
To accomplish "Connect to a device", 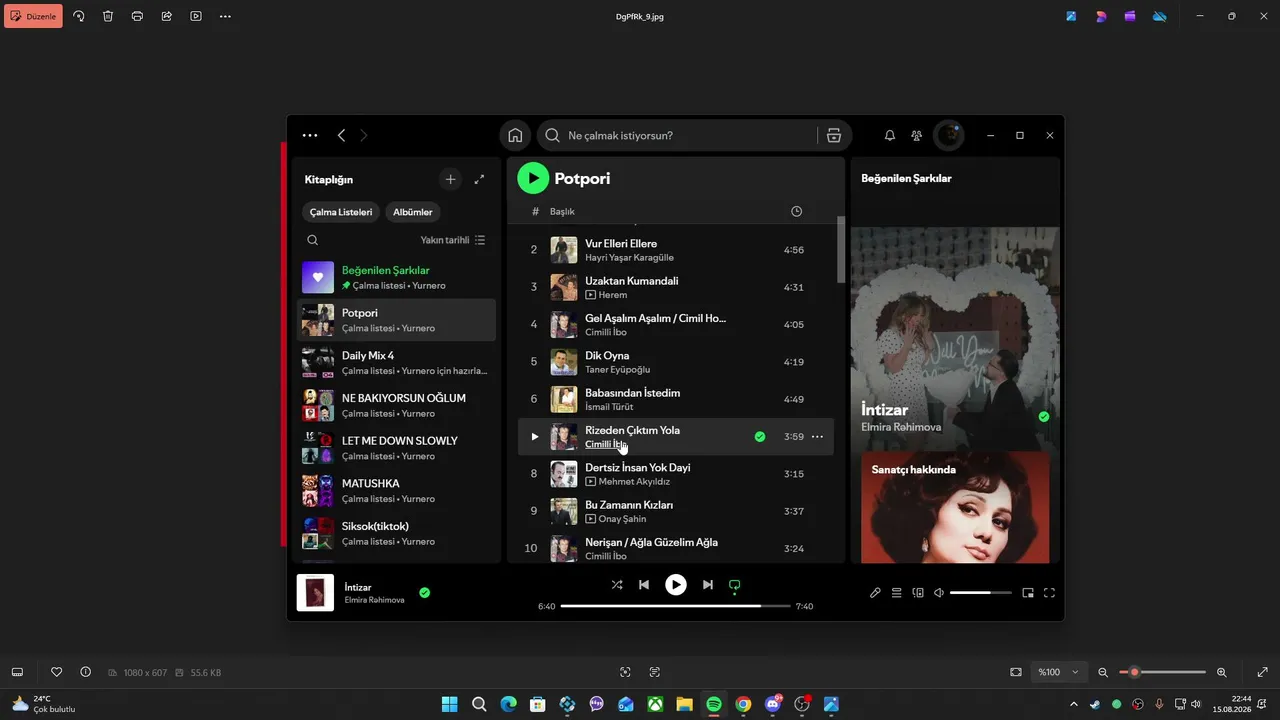I will click(918, 593).
